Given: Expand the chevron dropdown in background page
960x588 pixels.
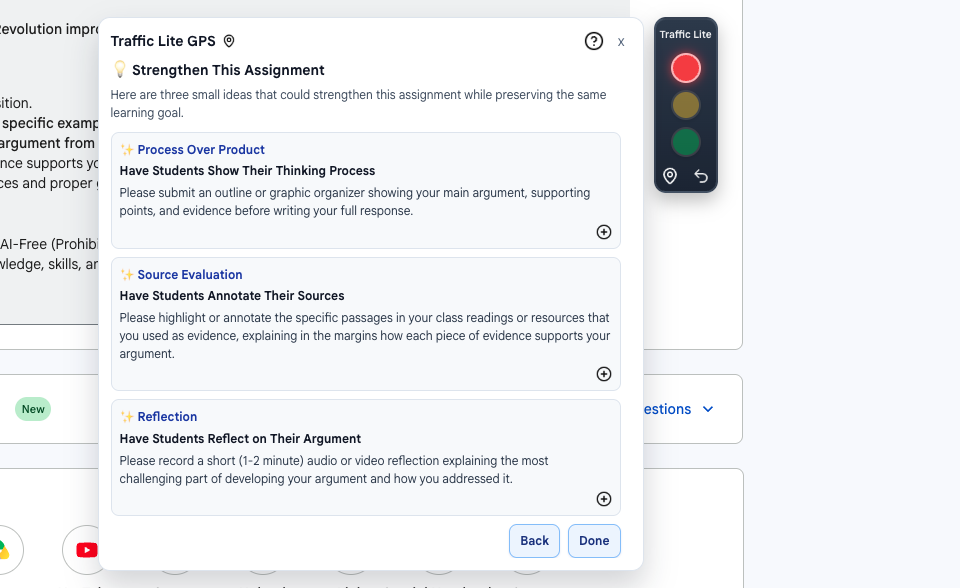Looking at the screenshot, I should (x=708, y=409).
